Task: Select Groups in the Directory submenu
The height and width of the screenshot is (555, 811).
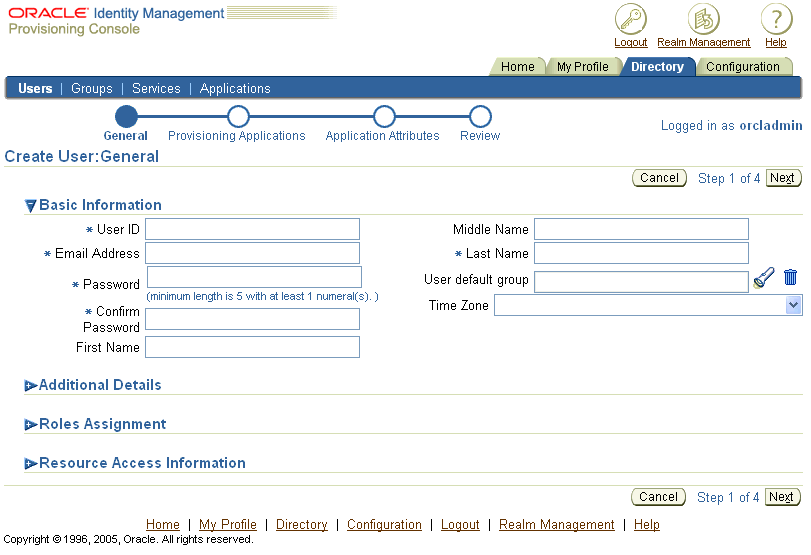Action: (92, 89)
